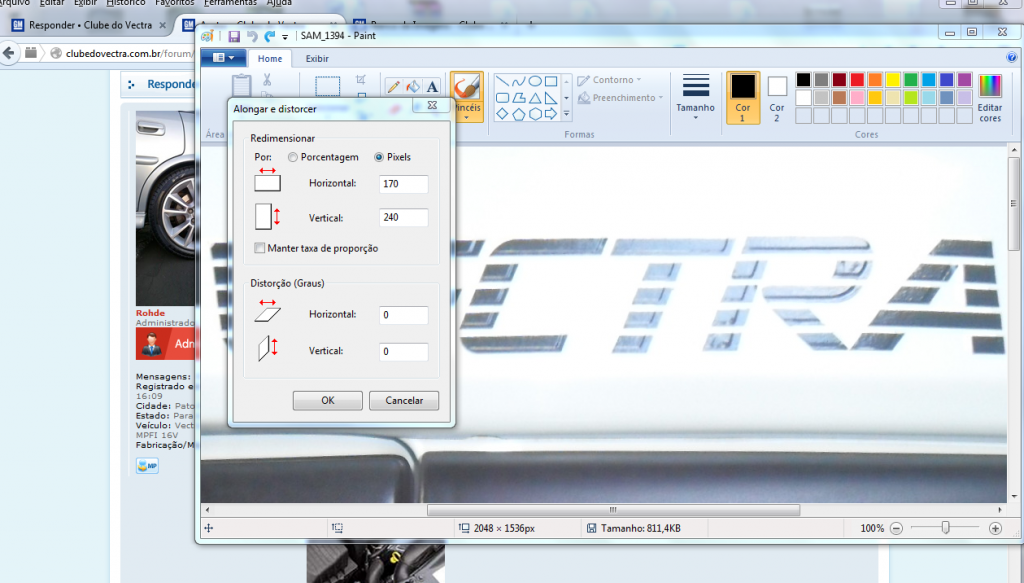
Task: Select Cor 2 background color button
Action: coord(776,98)
